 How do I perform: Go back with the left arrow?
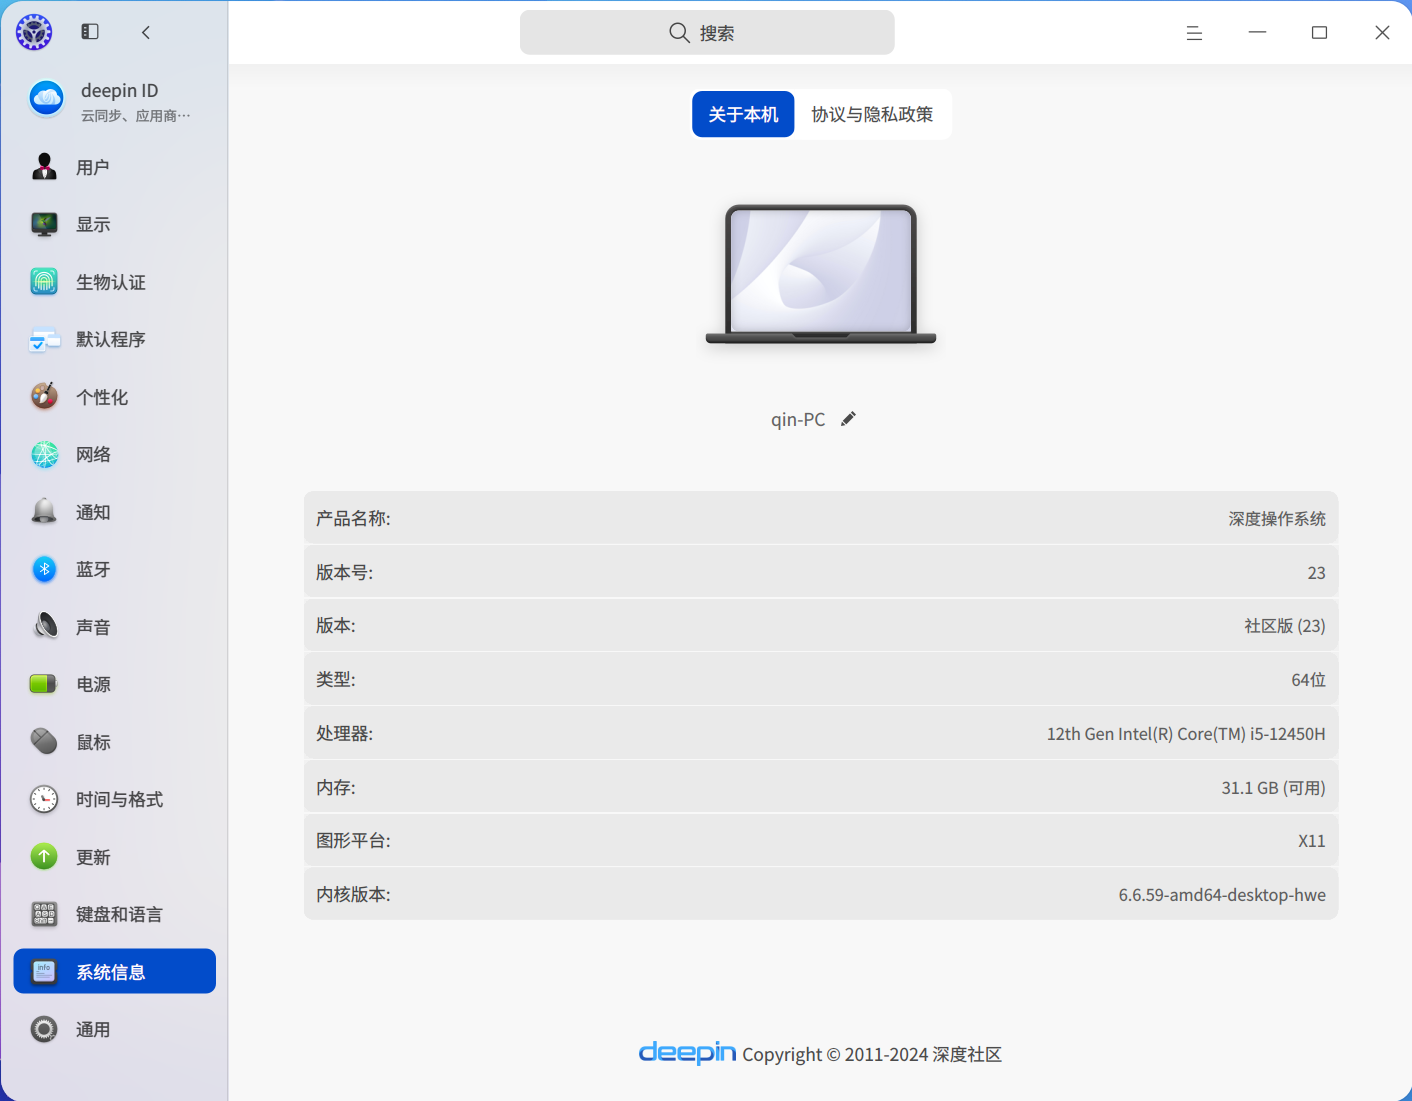point(146,32)
